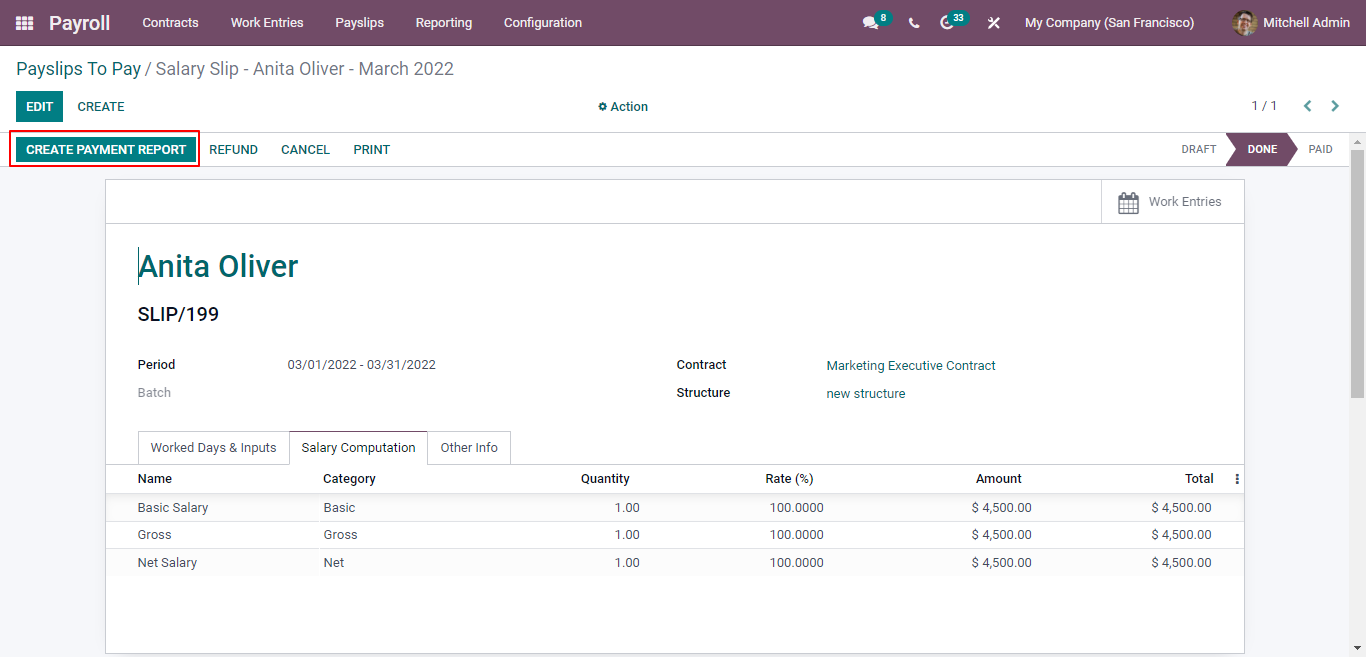Click Create Payment Report button
This screenshot has width=1366, height=657.
pyautogui.click(x=106, y=150)
